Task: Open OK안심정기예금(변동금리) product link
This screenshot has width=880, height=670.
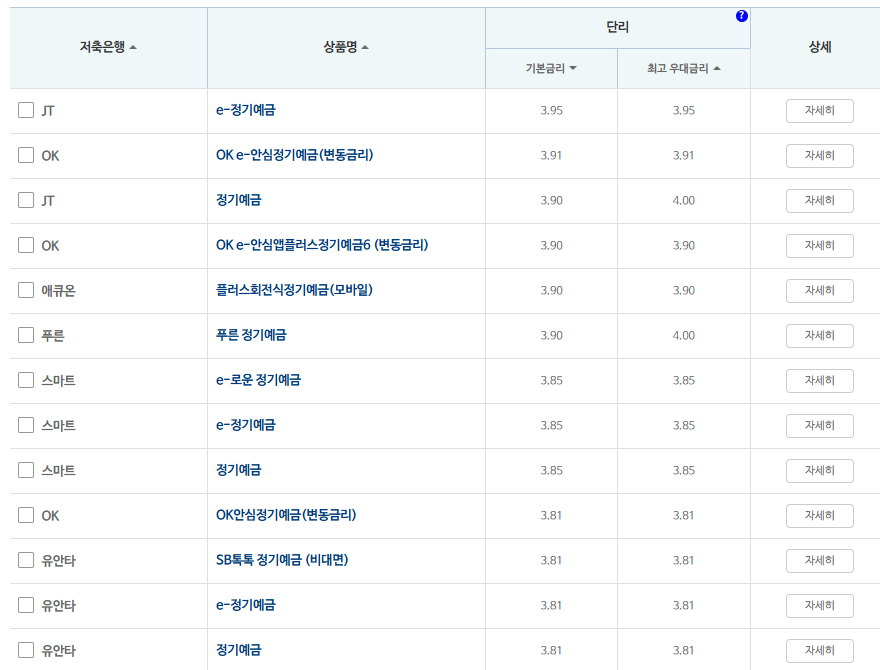Action: coord(286,515)
